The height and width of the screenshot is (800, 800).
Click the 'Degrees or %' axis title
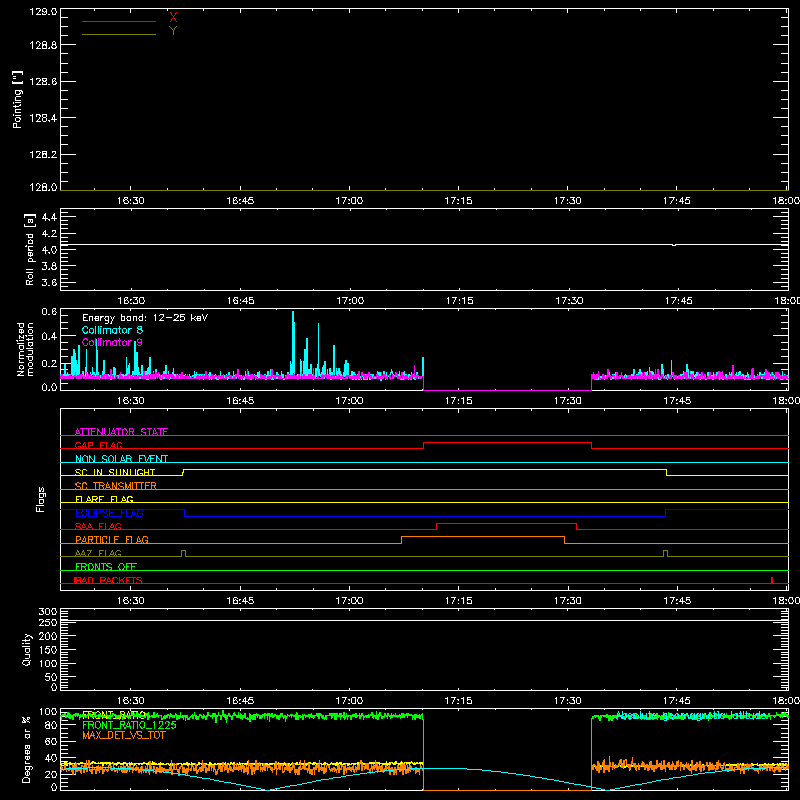pyautogui.click(x=27, y=749)
